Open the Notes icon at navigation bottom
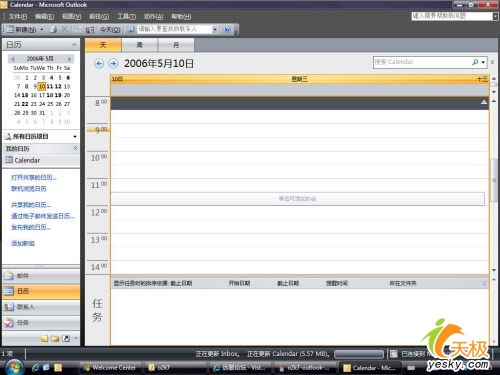The height and width of the screenshot is (375, 500). [x=44, y=339]
